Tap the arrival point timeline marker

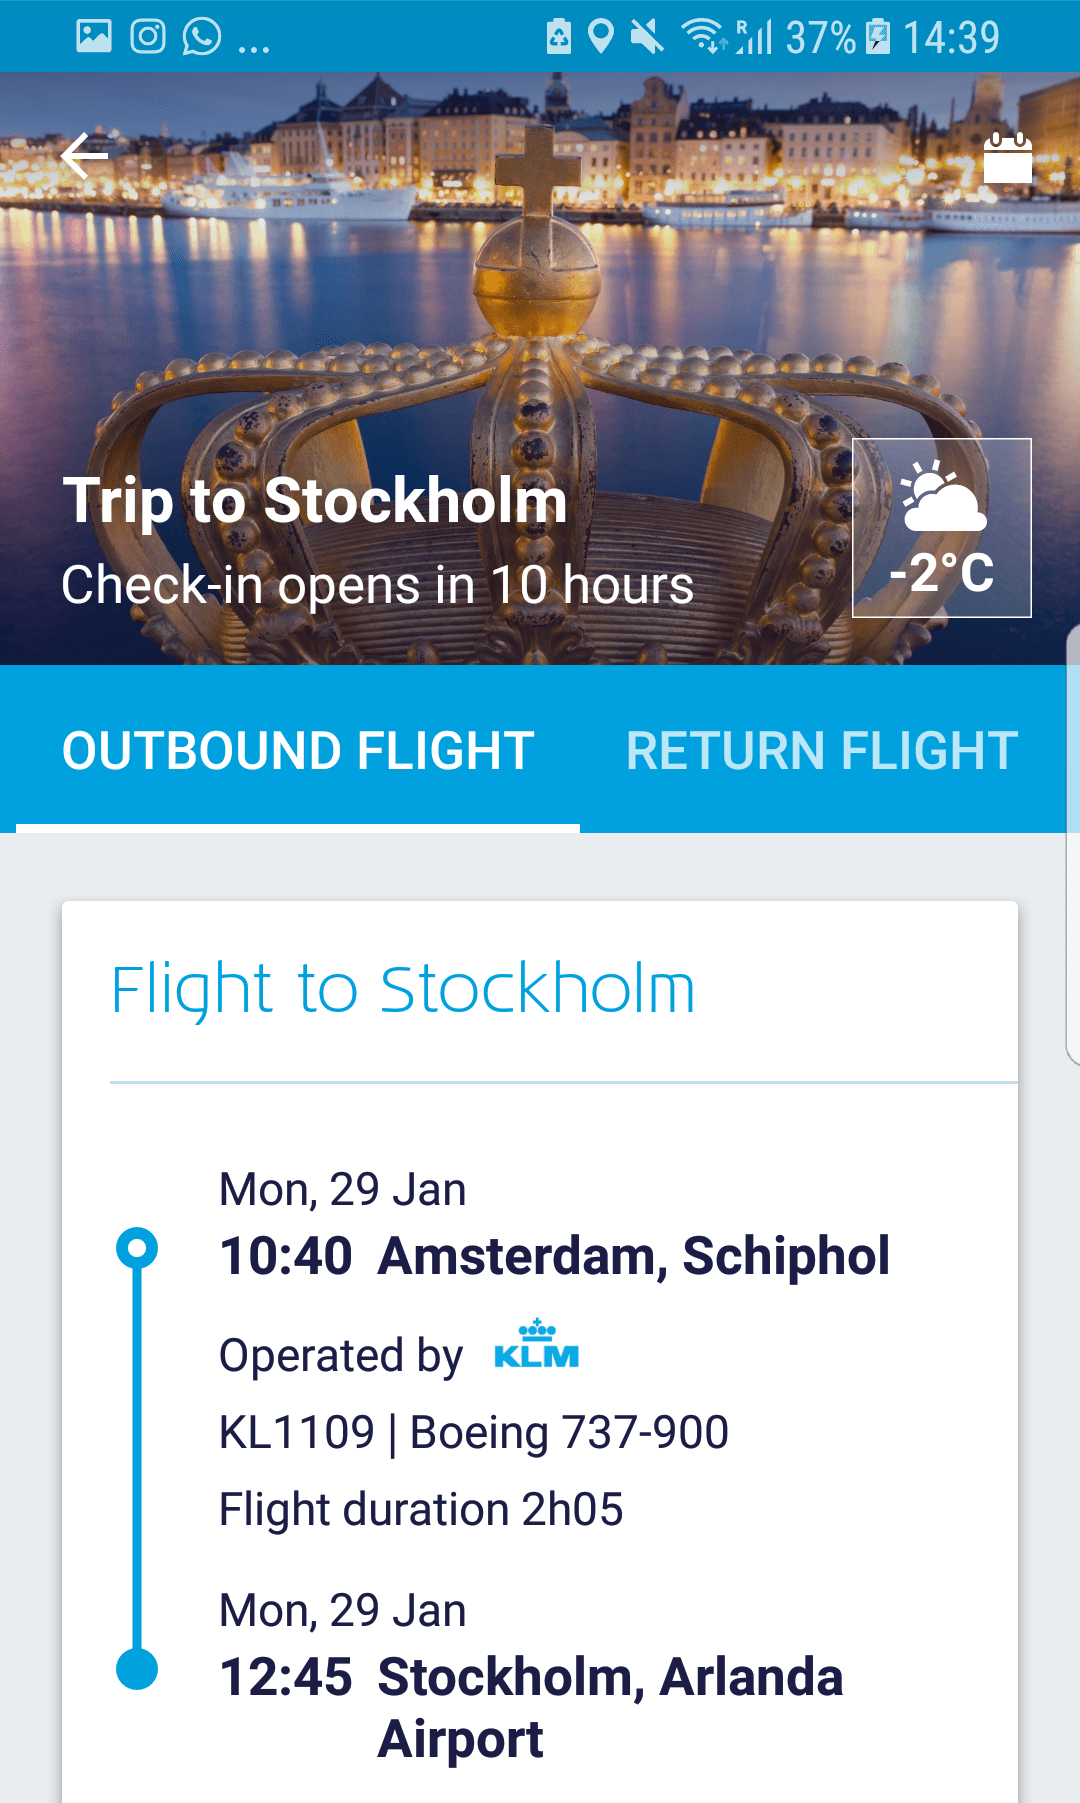click(x=137, y=1669)
